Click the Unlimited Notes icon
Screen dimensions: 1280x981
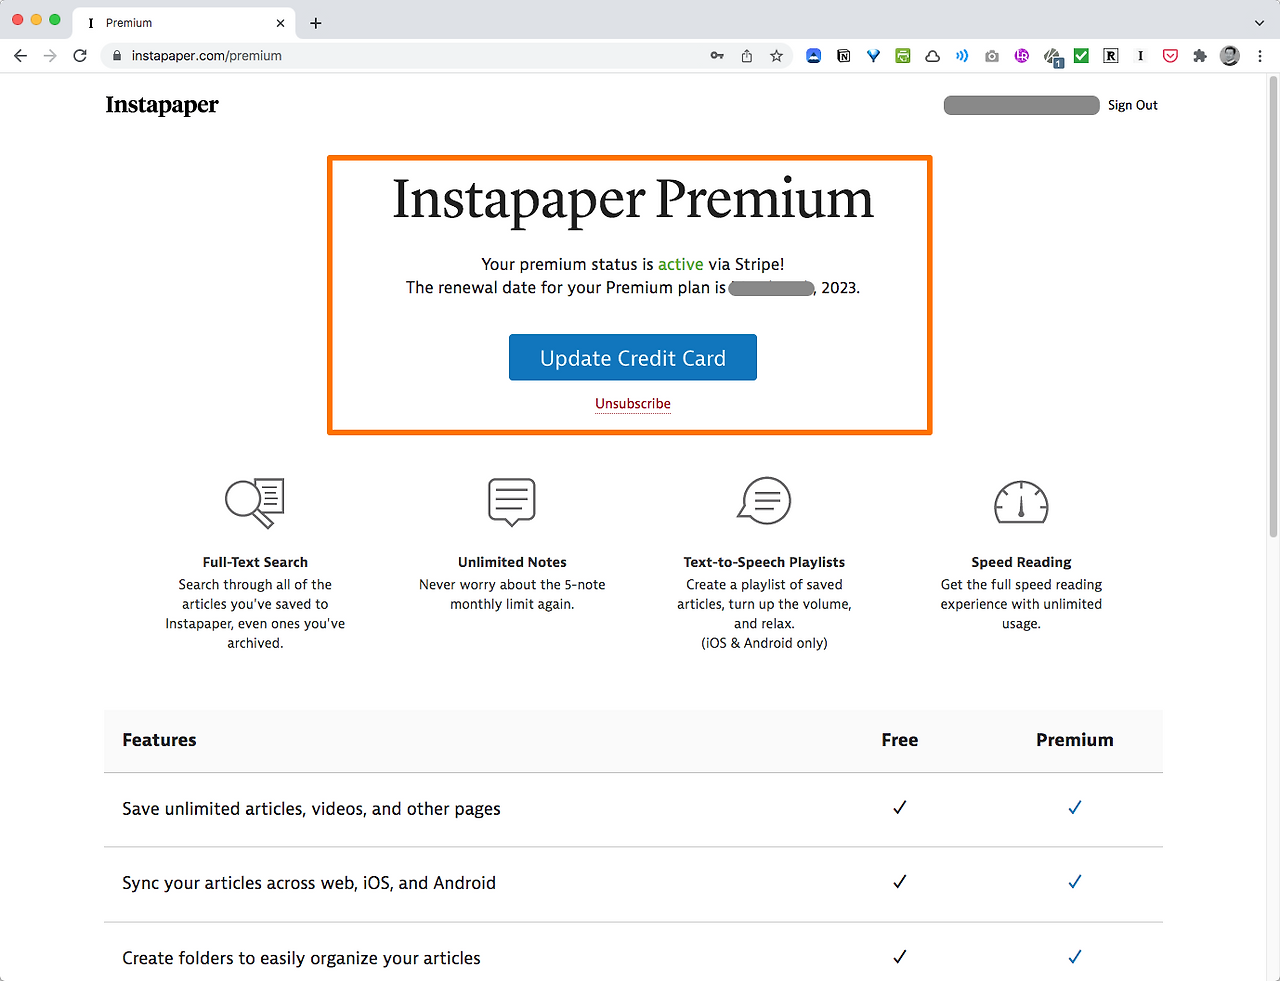click(x=512, y=501)
